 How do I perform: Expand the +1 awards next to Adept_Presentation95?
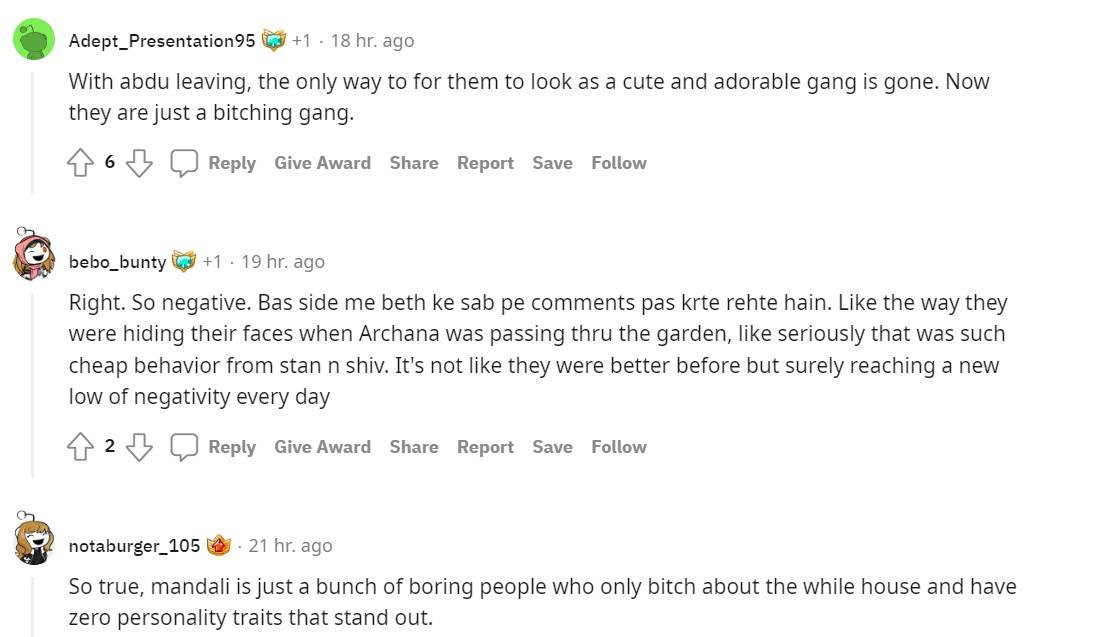[301, 40]
